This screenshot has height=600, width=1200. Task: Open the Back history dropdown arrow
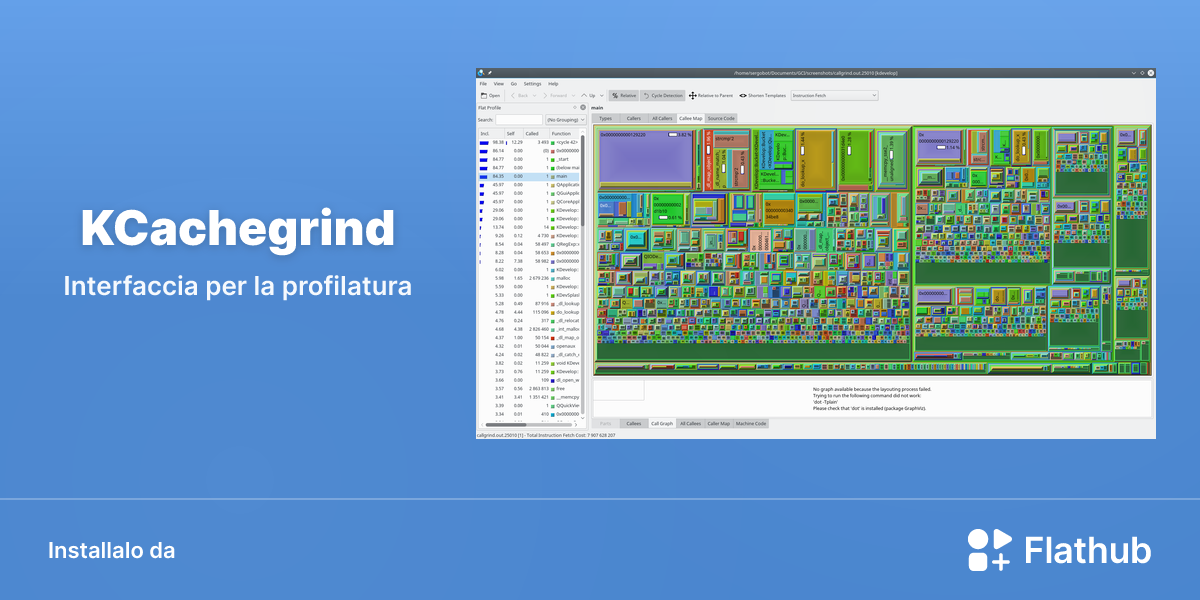pyautogui.click(x=535, y=95)
